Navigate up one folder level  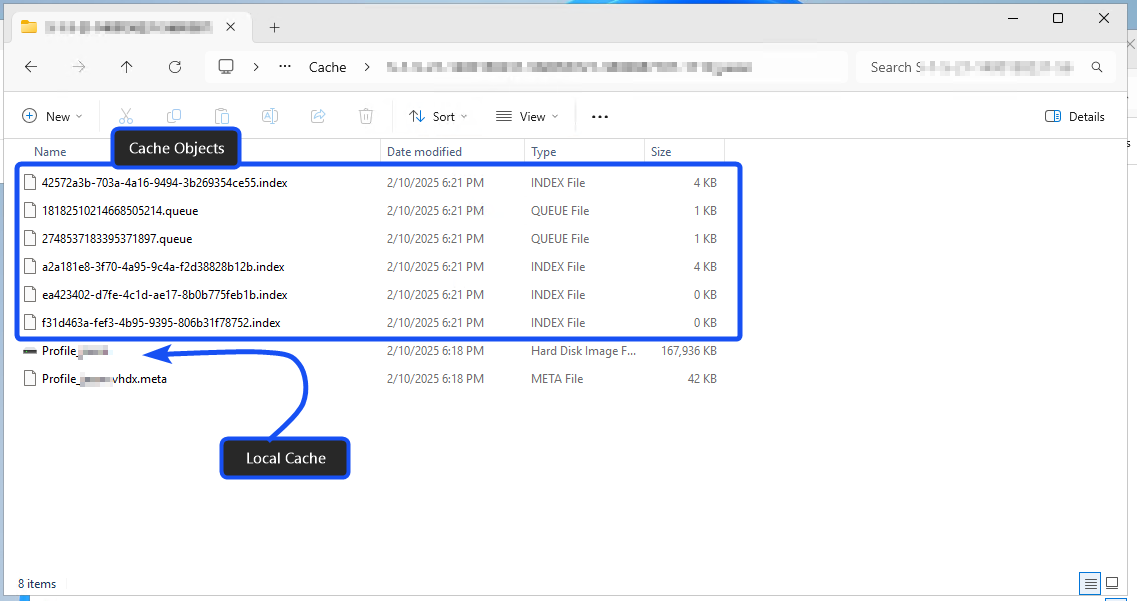126,66
